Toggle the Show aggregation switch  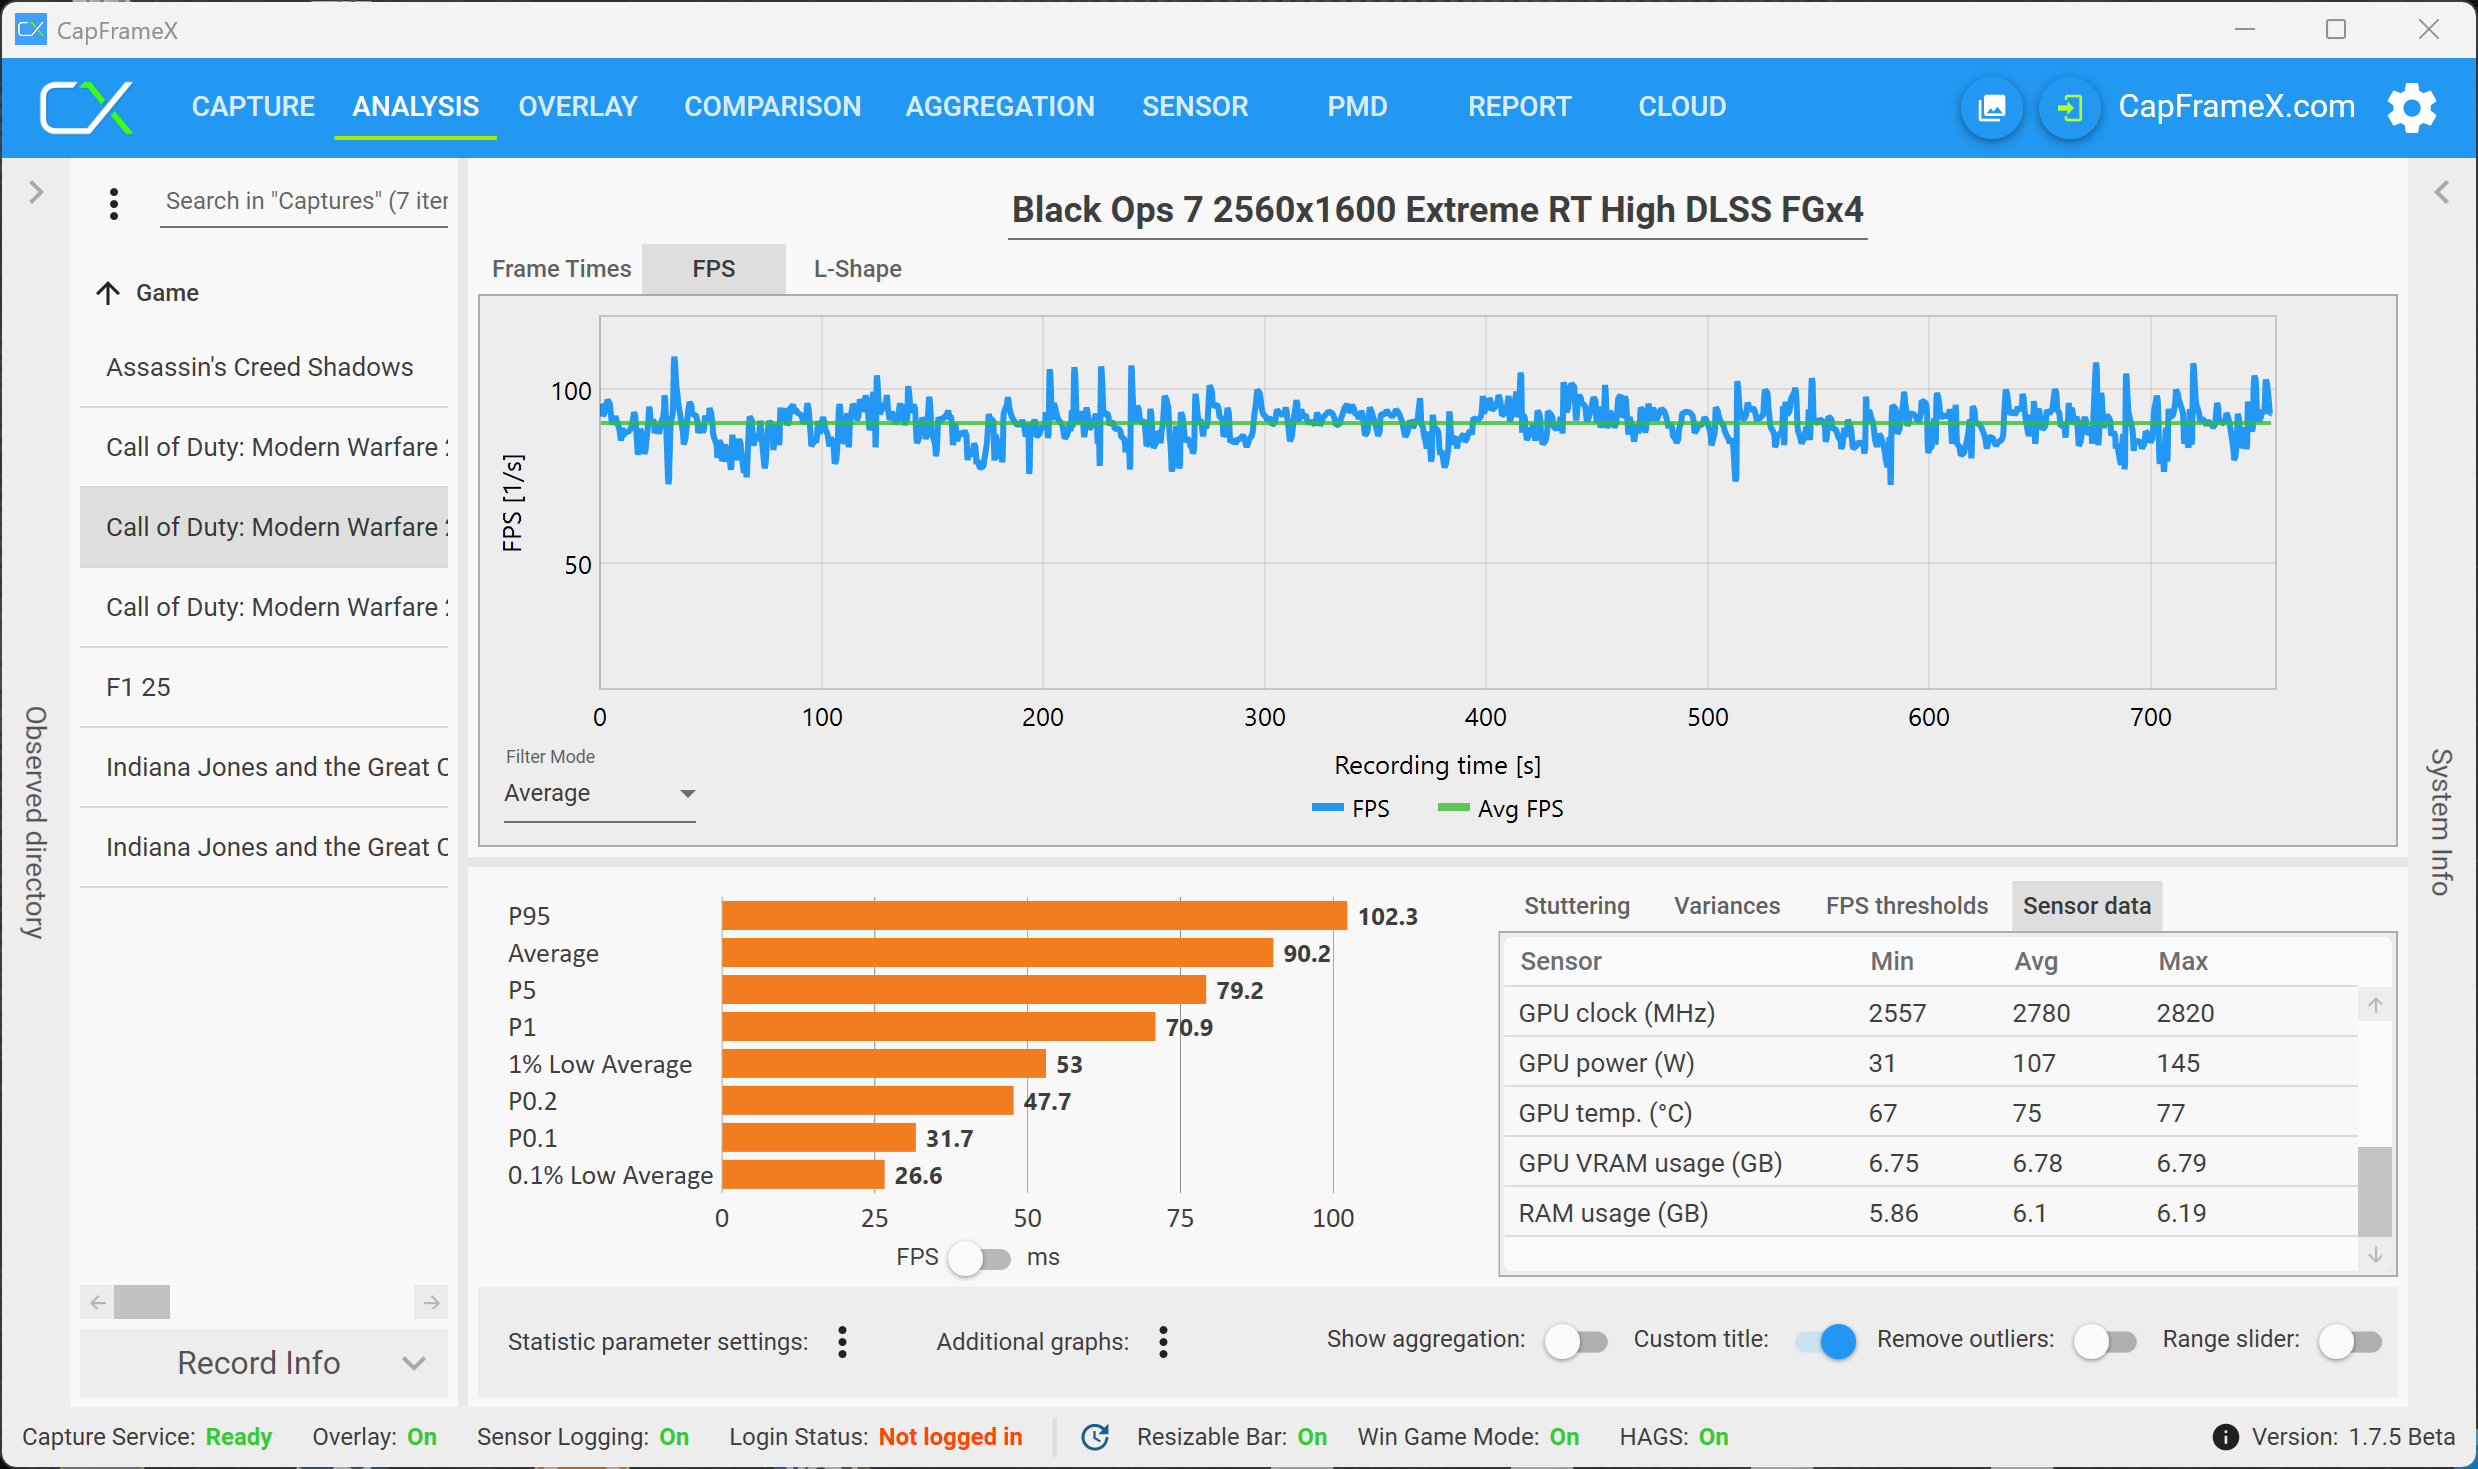click(1575, 1341)
